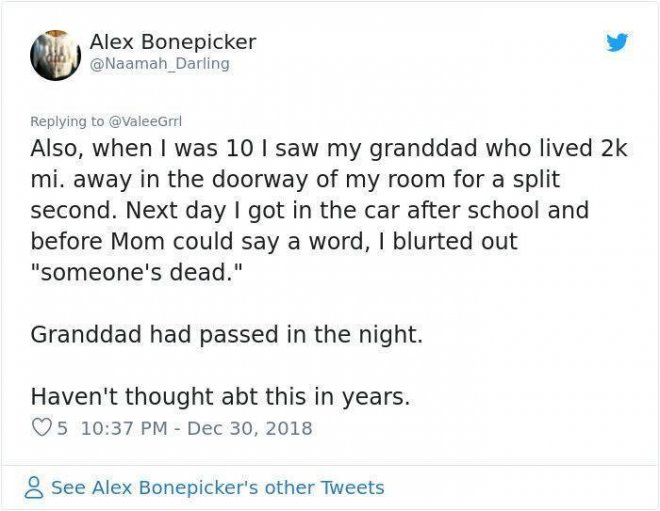Click "Haven't thought abt this in years."

(x=220, y=396)
